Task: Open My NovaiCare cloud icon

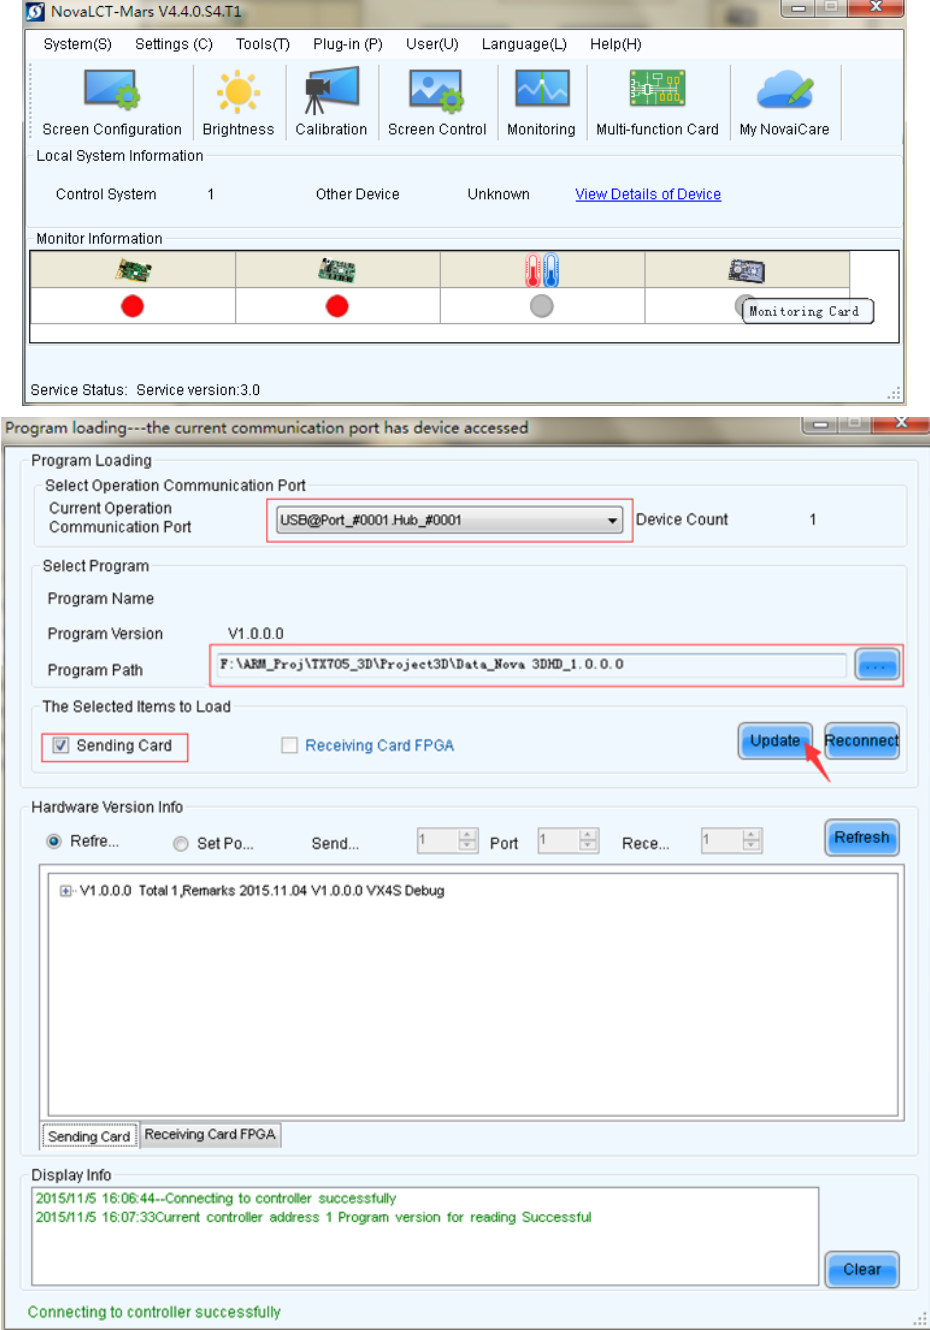Action: pos(785,90)
